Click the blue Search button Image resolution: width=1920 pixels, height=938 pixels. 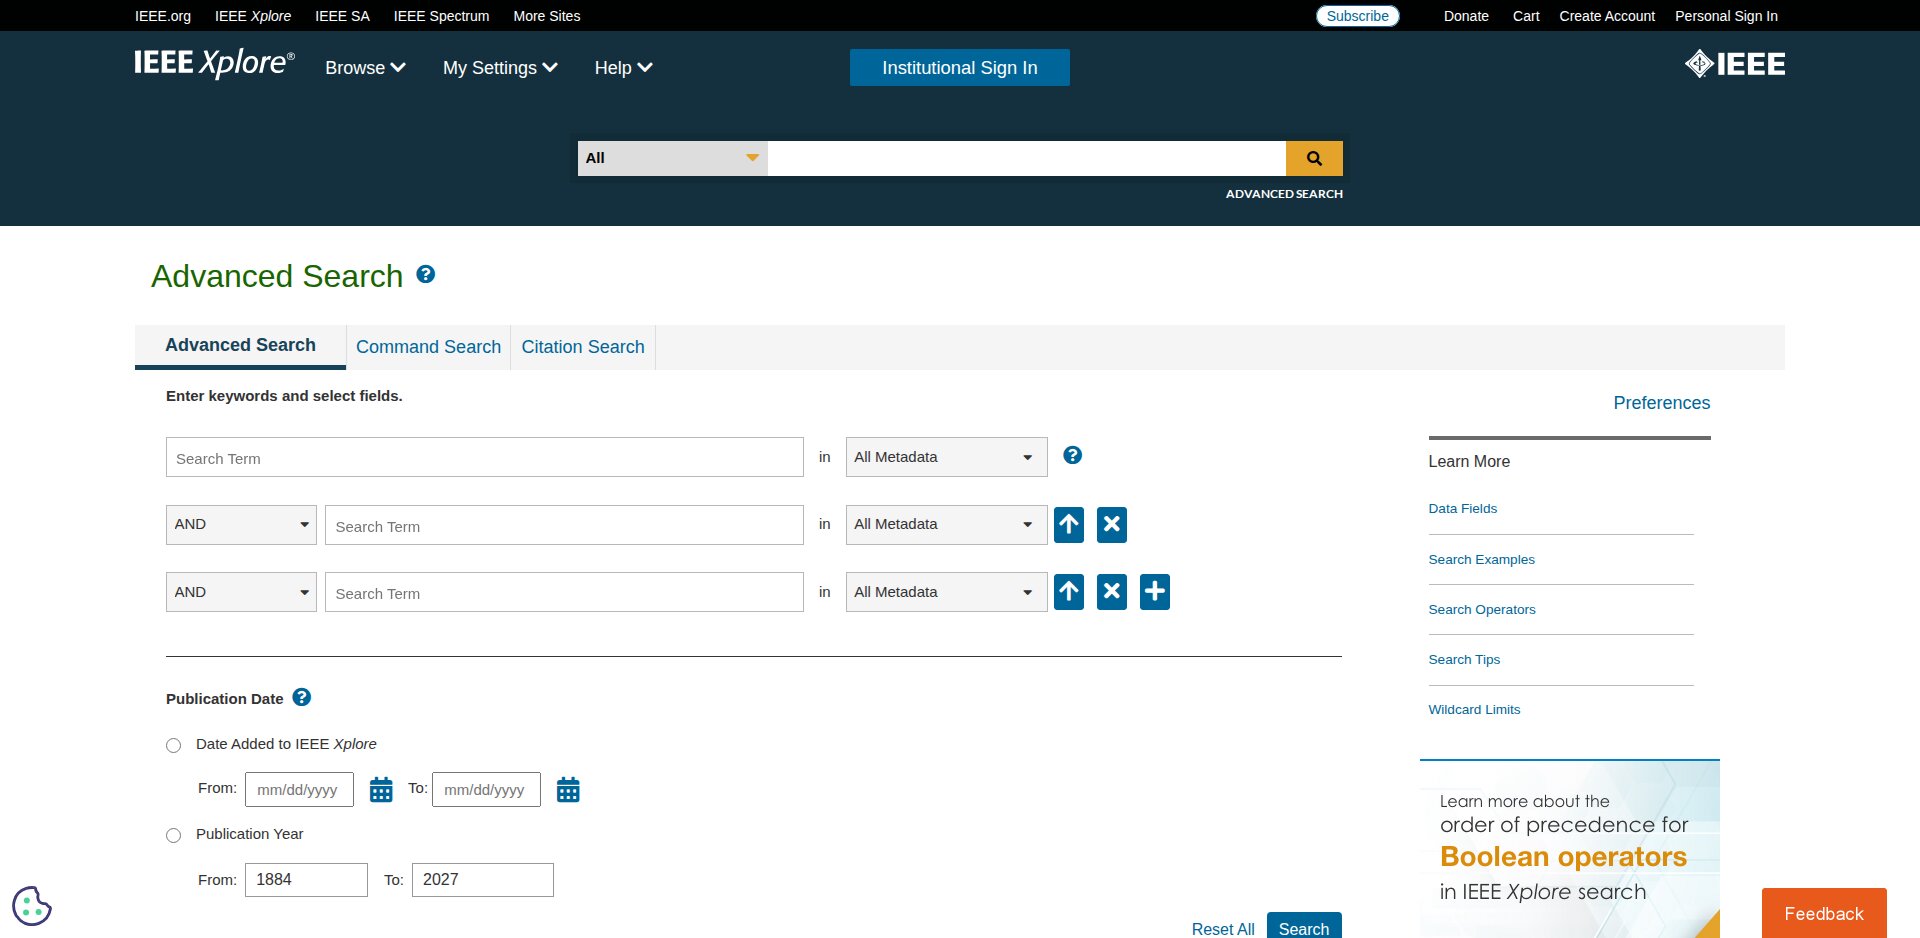pyautogui.click(x=1304, y=927)
